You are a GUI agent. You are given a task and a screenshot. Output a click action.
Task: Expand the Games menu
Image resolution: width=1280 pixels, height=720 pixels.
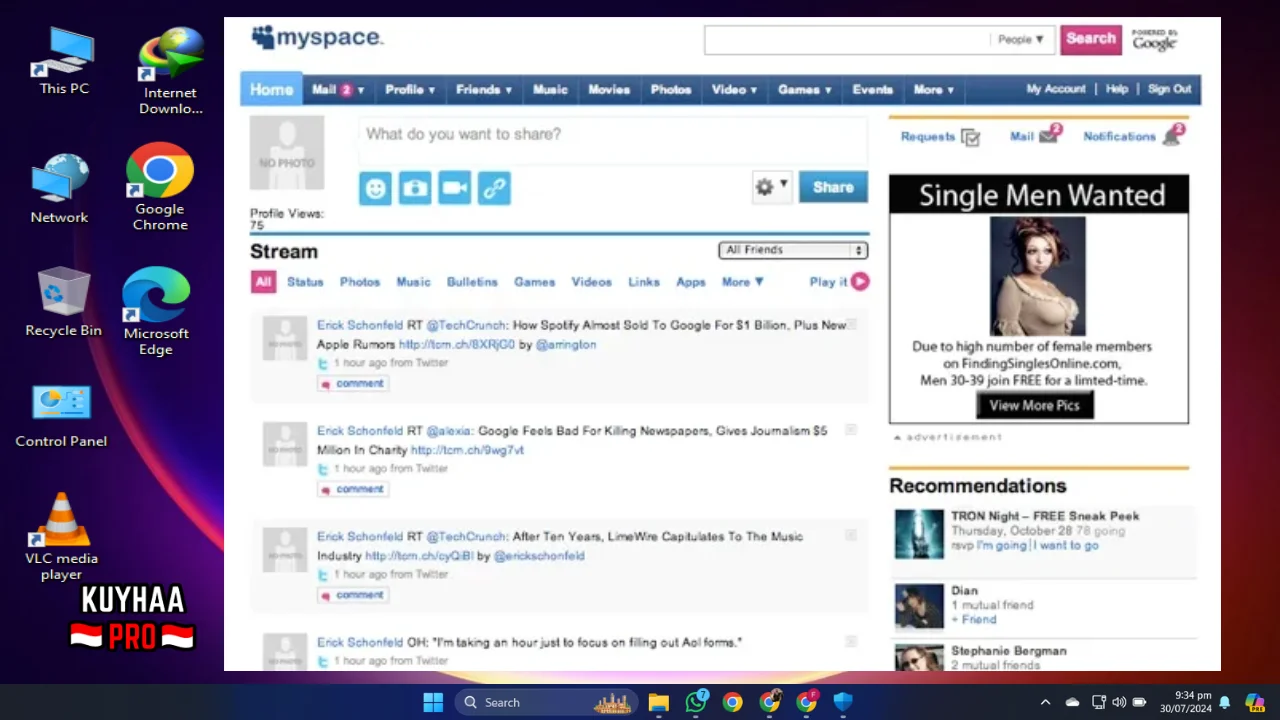click(x=805, y=89)
